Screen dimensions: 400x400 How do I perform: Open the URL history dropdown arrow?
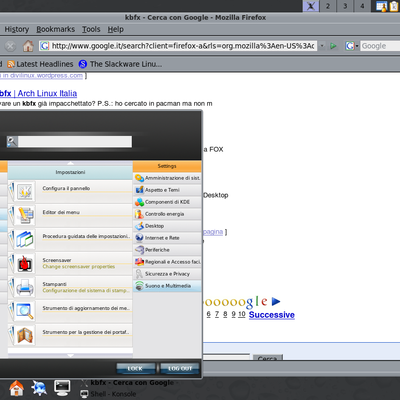pyautogui.click(x=322, y=46)
